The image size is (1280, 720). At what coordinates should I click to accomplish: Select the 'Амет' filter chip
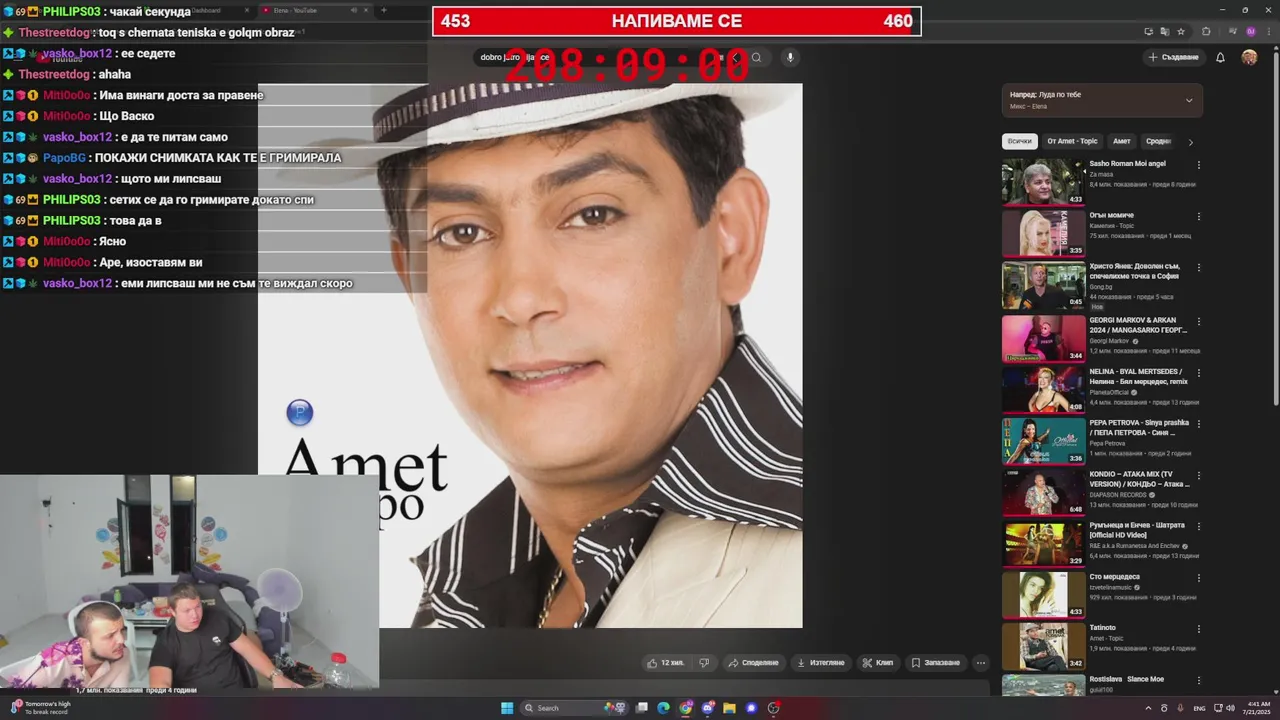click(x=1122, y=141)
